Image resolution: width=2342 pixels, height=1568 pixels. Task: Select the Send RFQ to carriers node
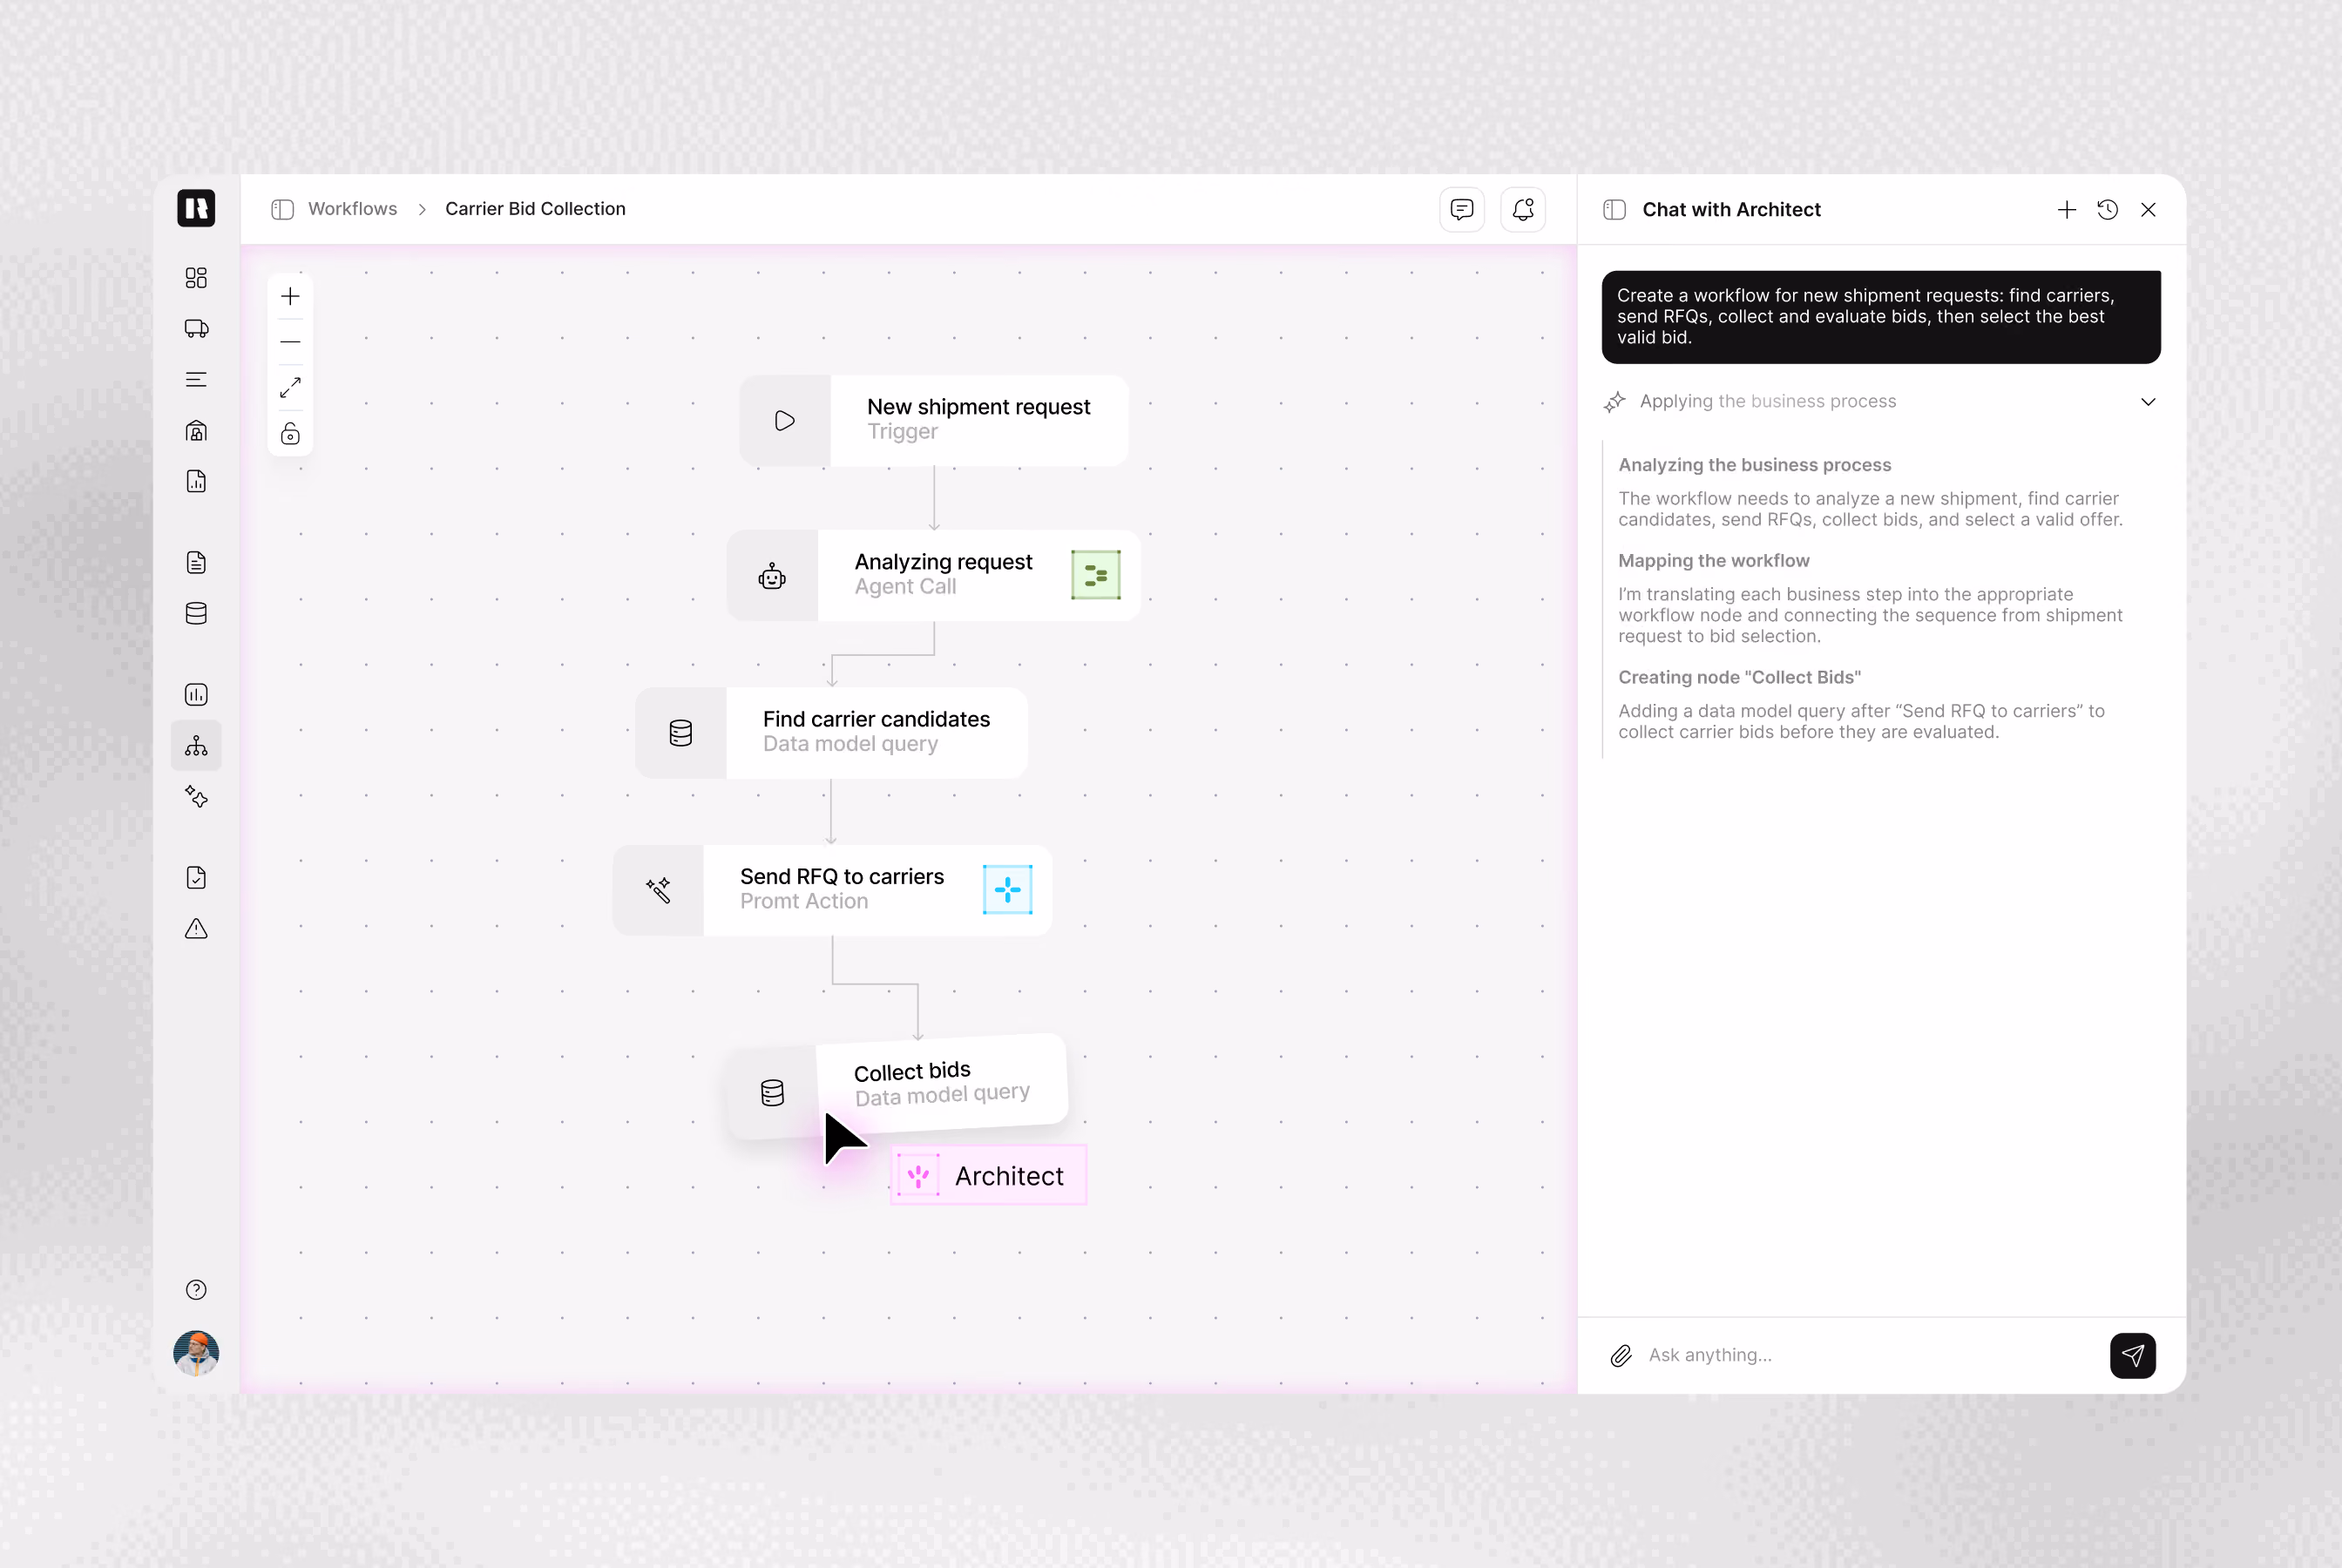tap(833, 890)
